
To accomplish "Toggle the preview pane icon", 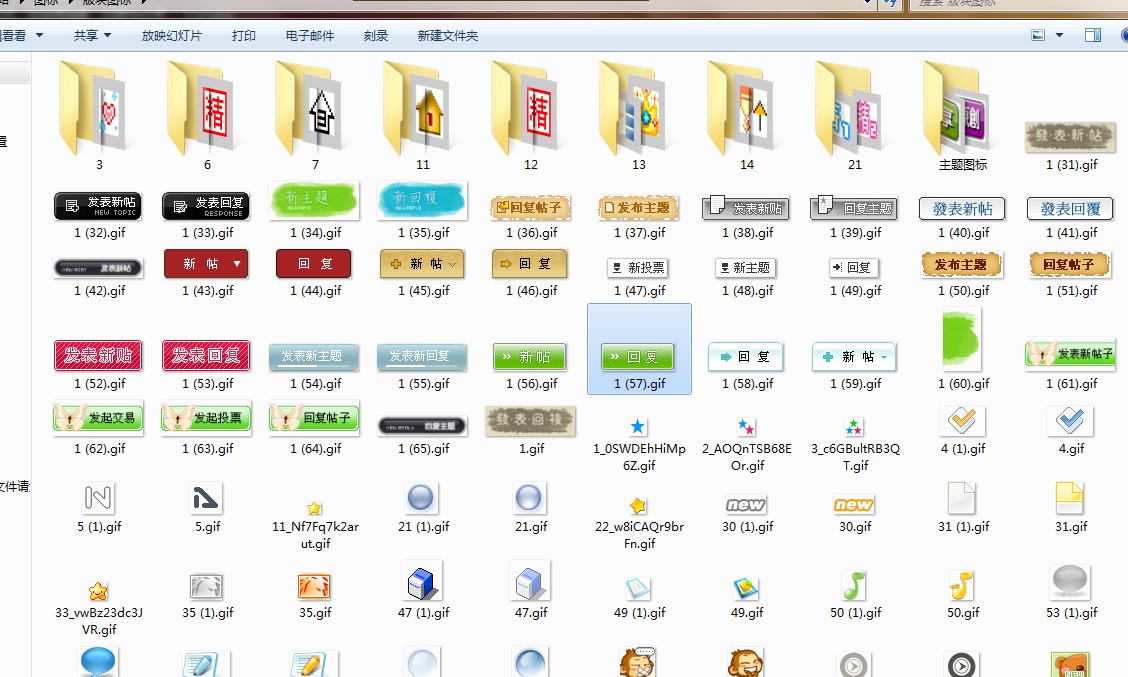I will point(1093,35).
